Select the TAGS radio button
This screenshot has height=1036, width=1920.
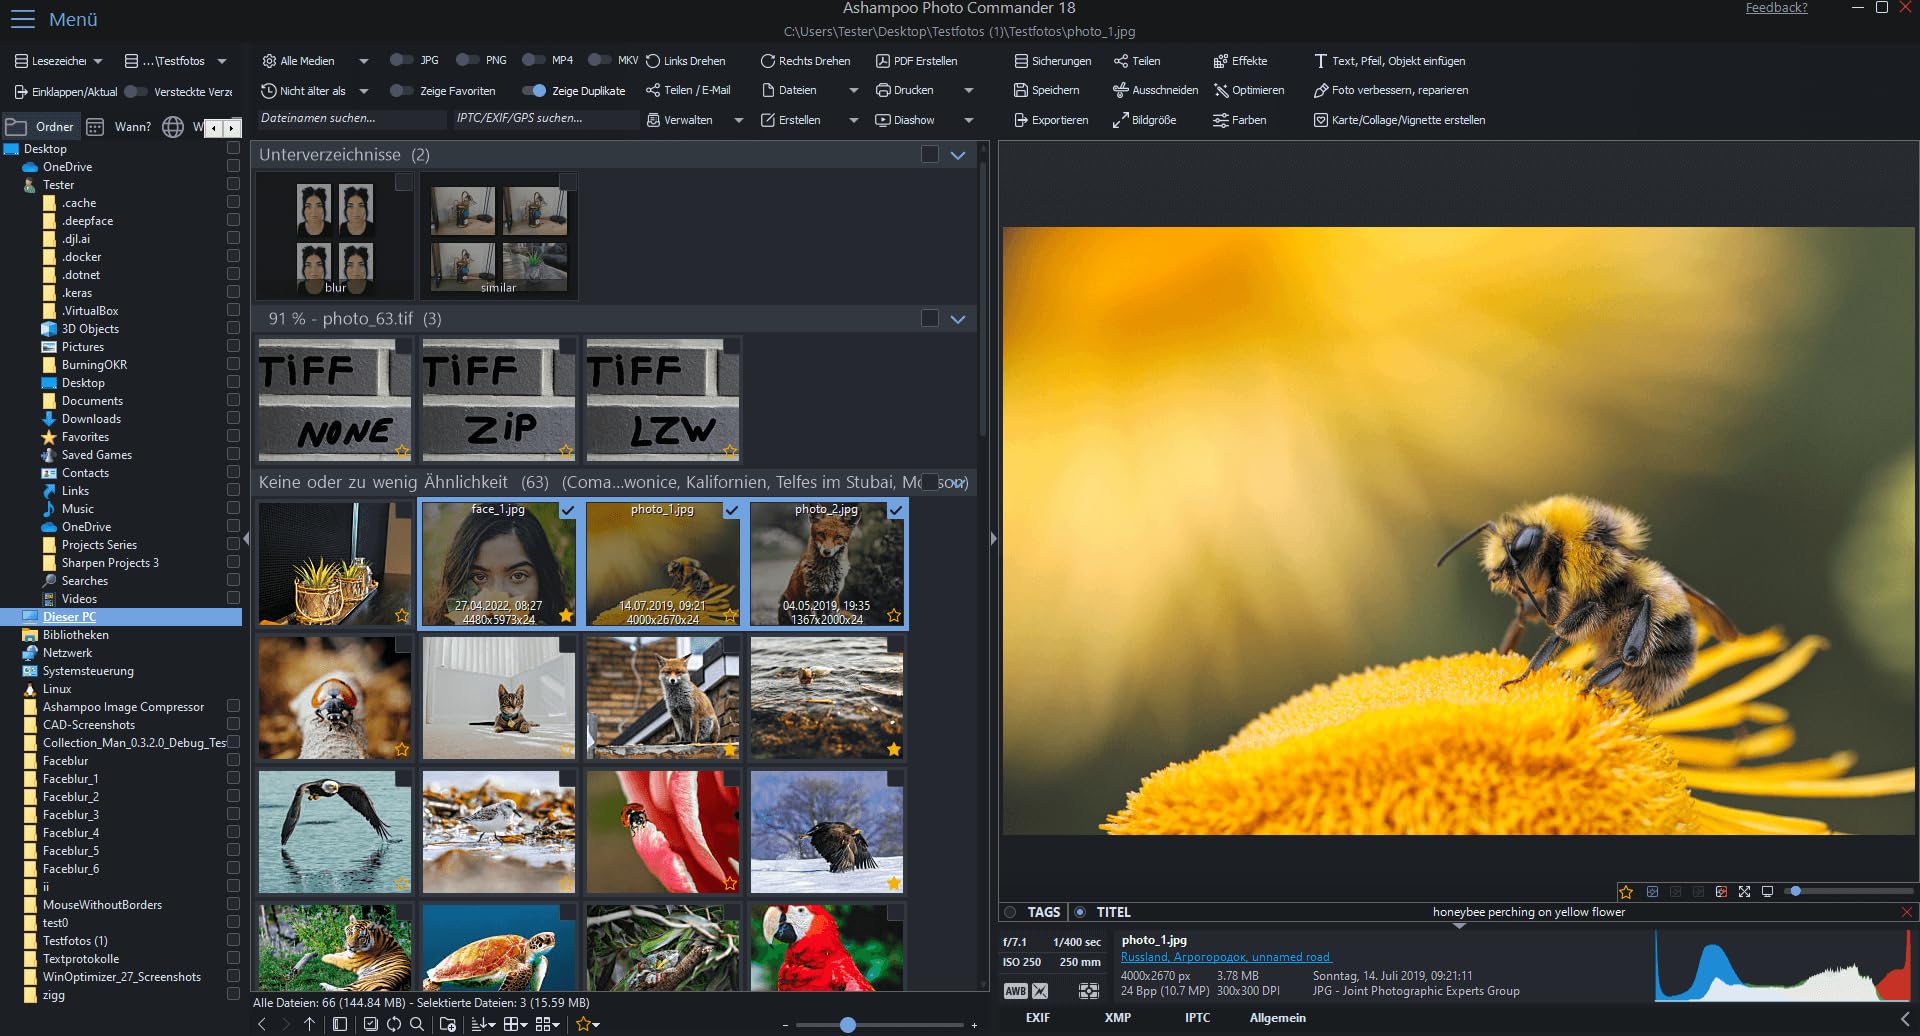click(1010, 912)
